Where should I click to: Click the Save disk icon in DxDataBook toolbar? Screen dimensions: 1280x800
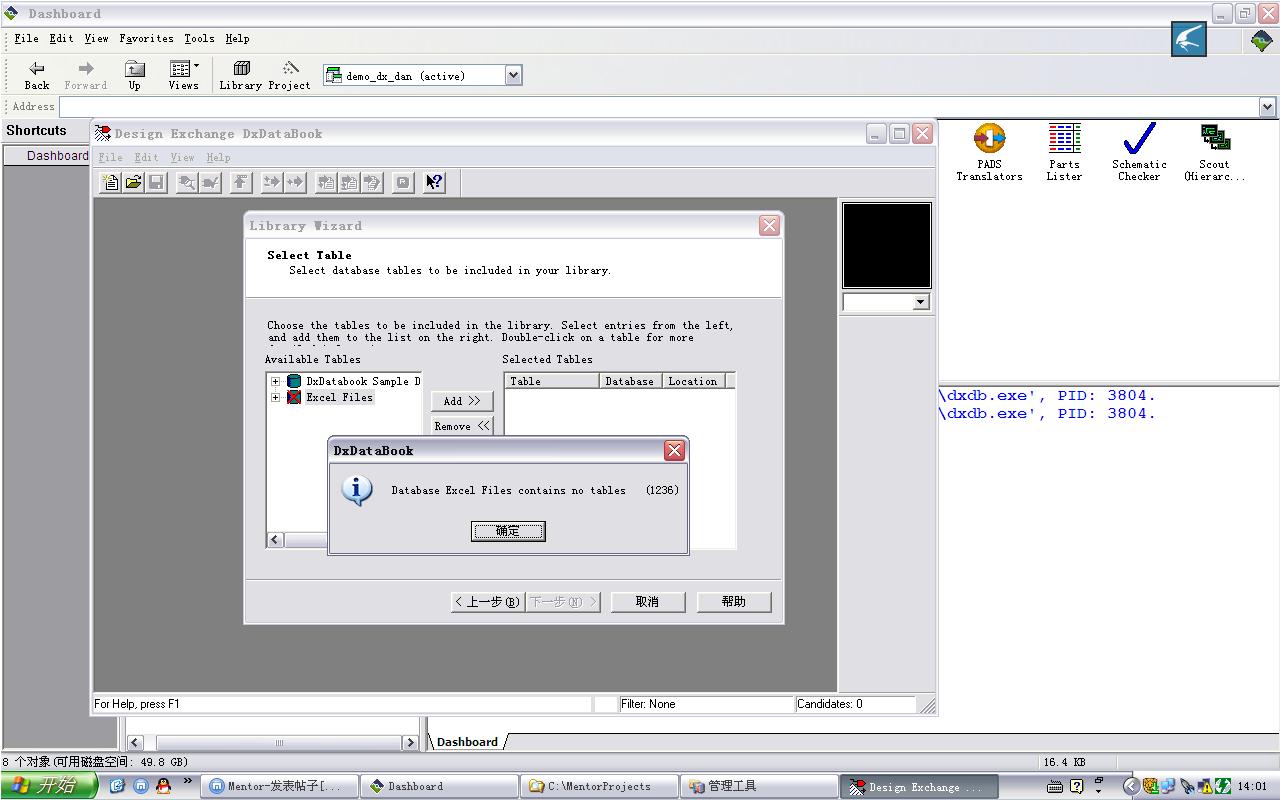tap(156, 182)
